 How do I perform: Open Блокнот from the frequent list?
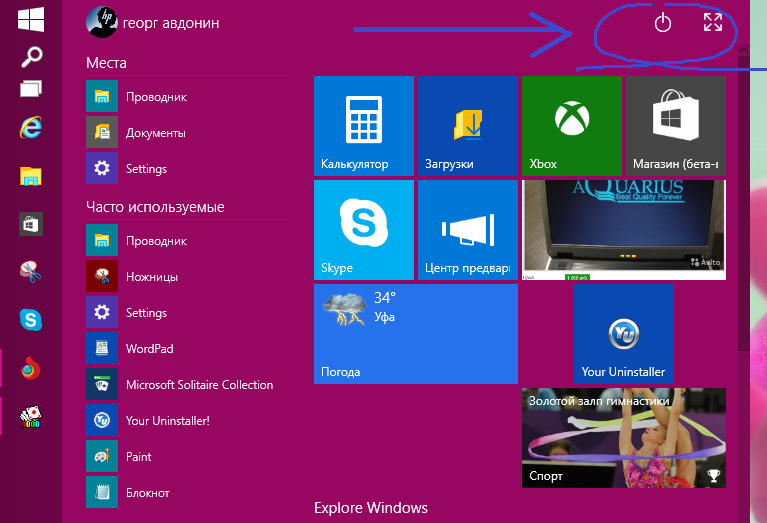click(188, 492)
